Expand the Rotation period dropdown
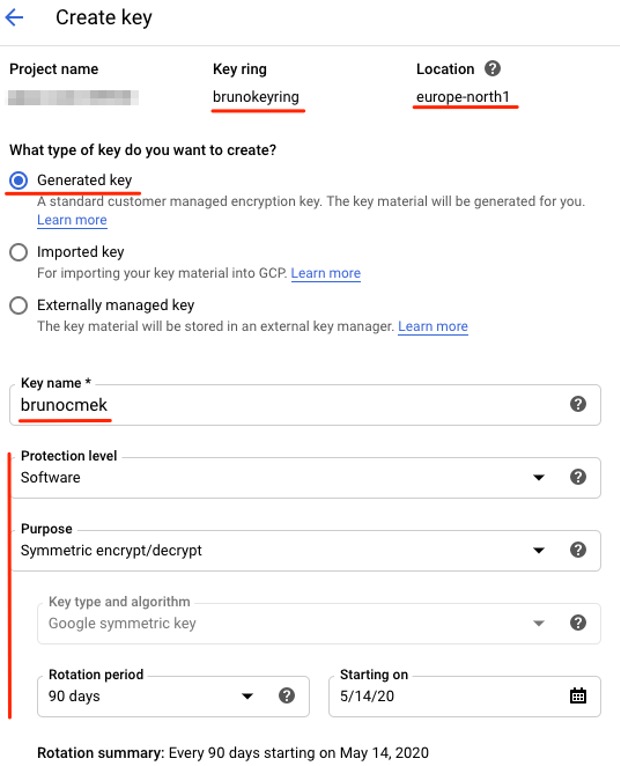 (x=247, y=696)
